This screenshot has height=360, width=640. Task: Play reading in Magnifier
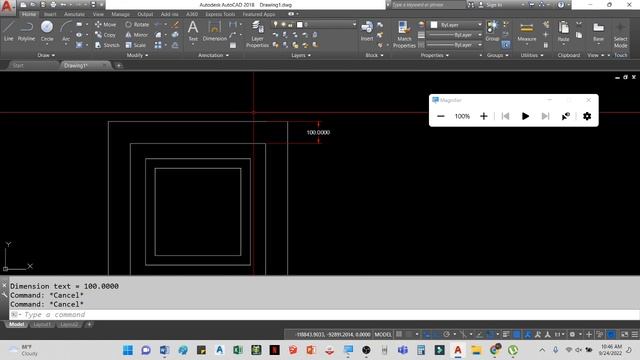coord(525,116)
